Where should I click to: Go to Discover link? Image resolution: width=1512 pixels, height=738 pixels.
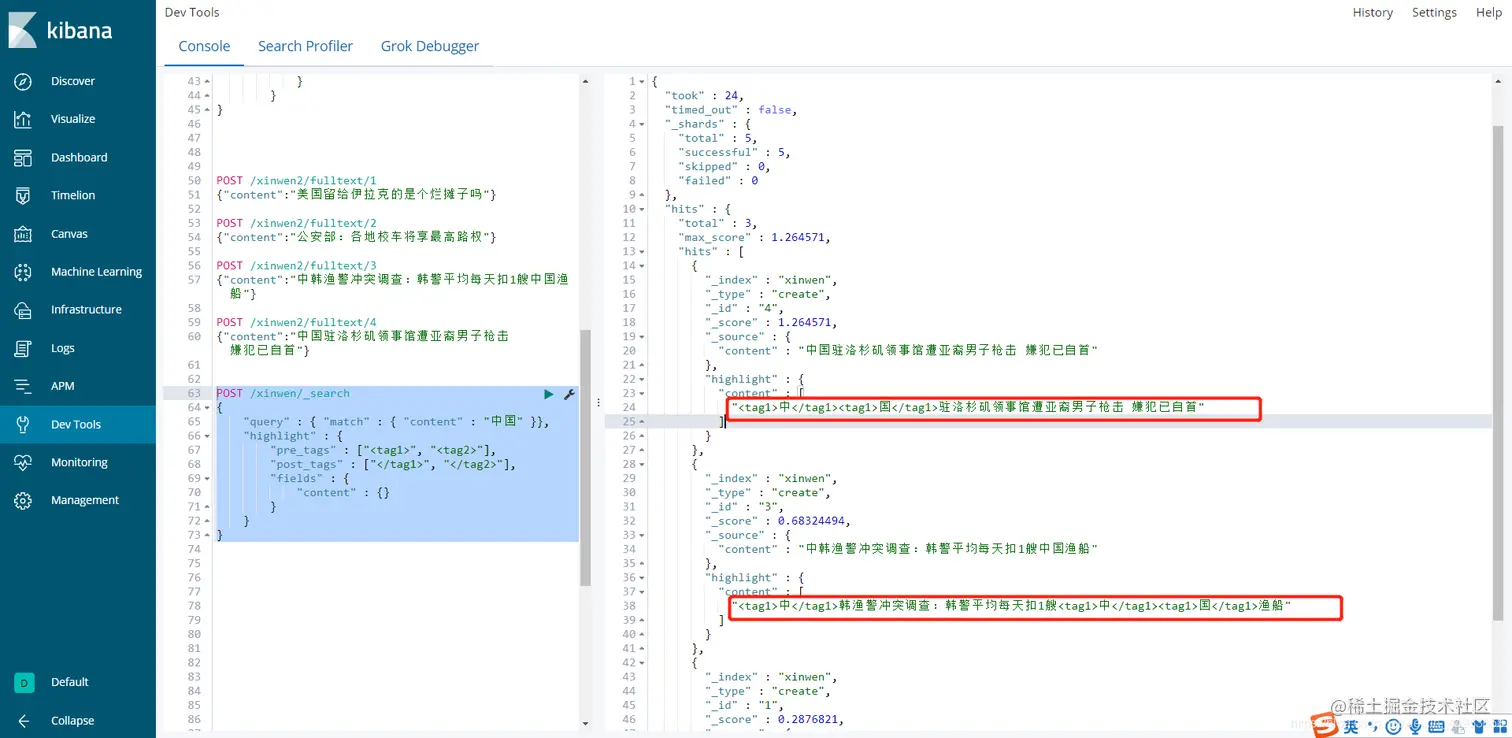[73, 81]
